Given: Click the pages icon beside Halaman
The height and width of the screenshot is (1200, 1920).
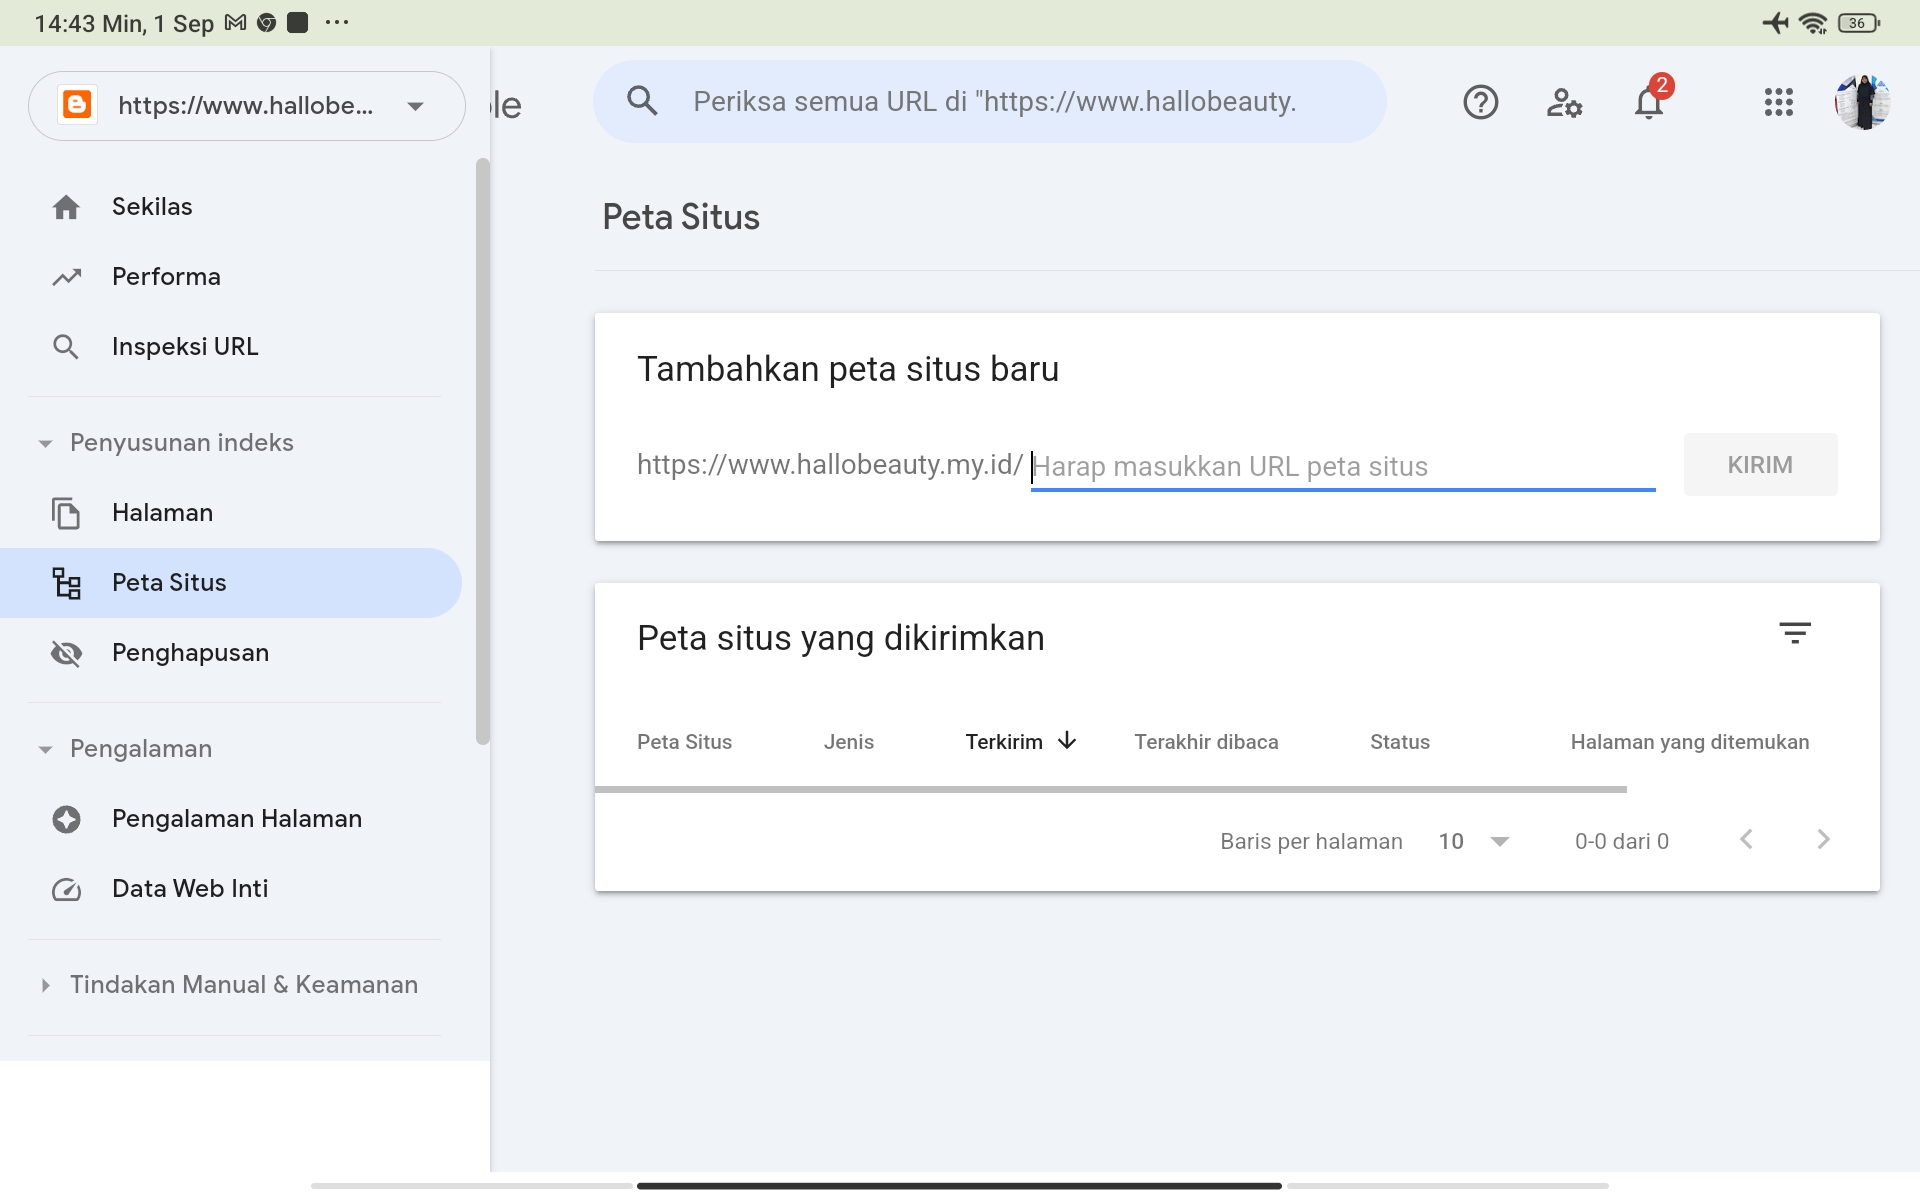Looking at the screenshot, I should coord(66,513).
